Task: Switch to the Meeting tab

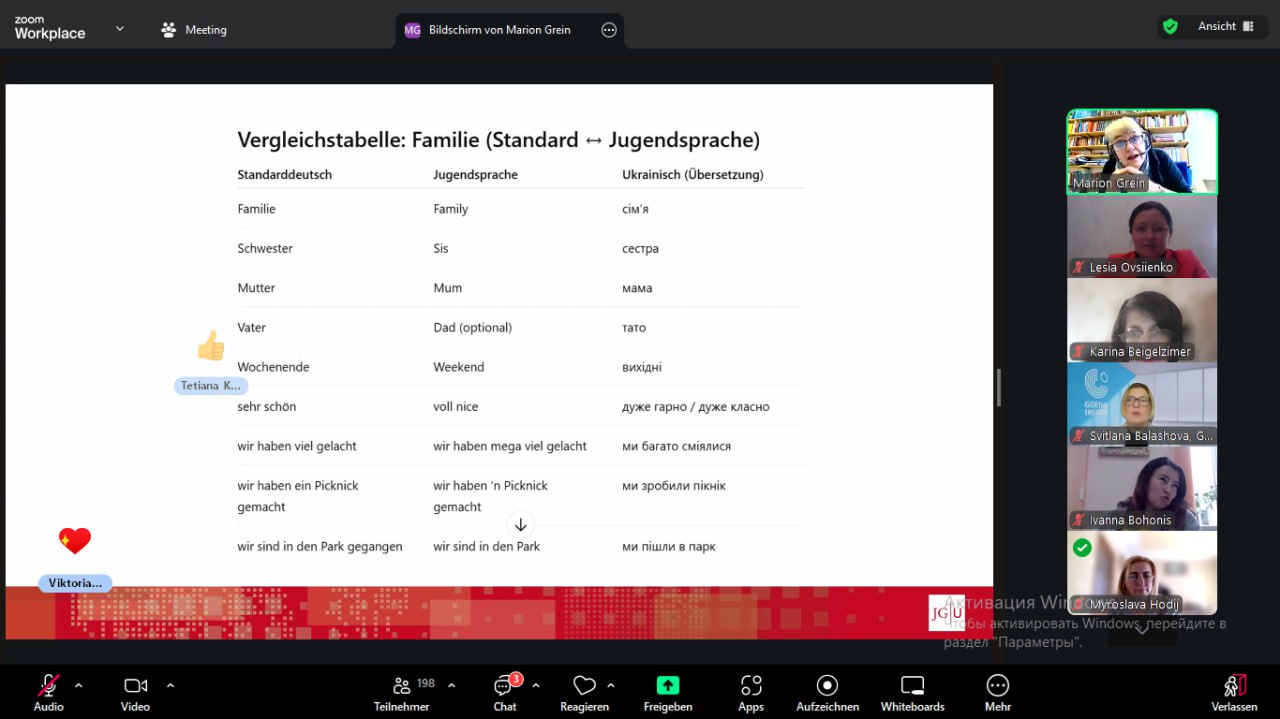Action: pos(194,30)
